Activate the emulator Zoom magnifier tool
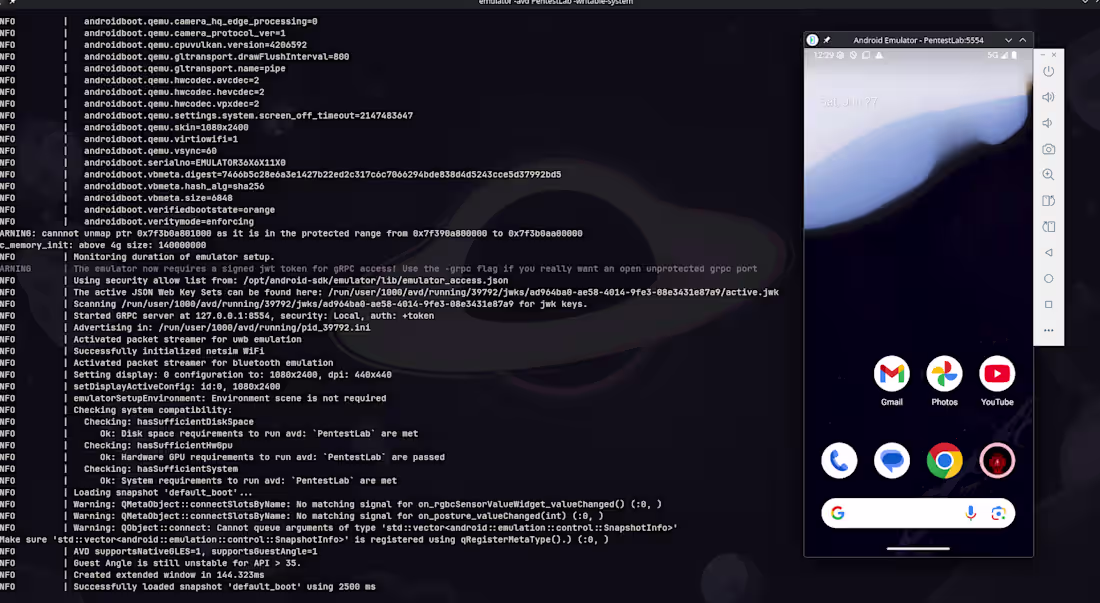 click(1048, 175)
